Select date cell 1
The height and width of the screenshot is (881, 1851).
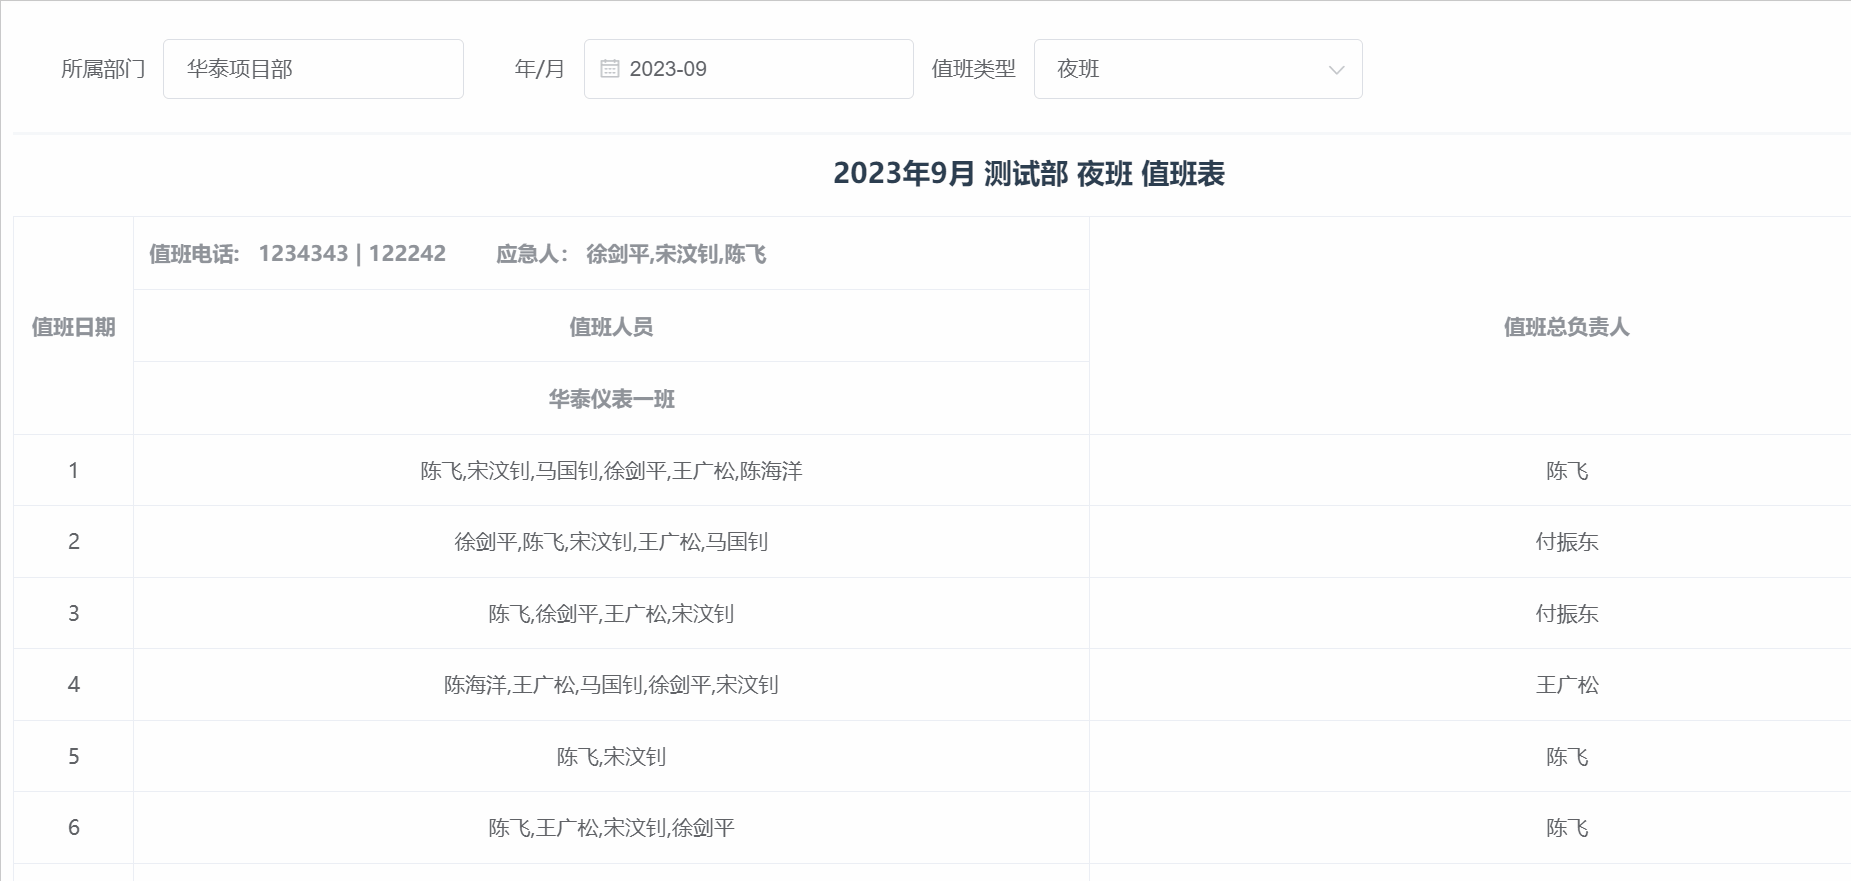(x=73, y=471)
